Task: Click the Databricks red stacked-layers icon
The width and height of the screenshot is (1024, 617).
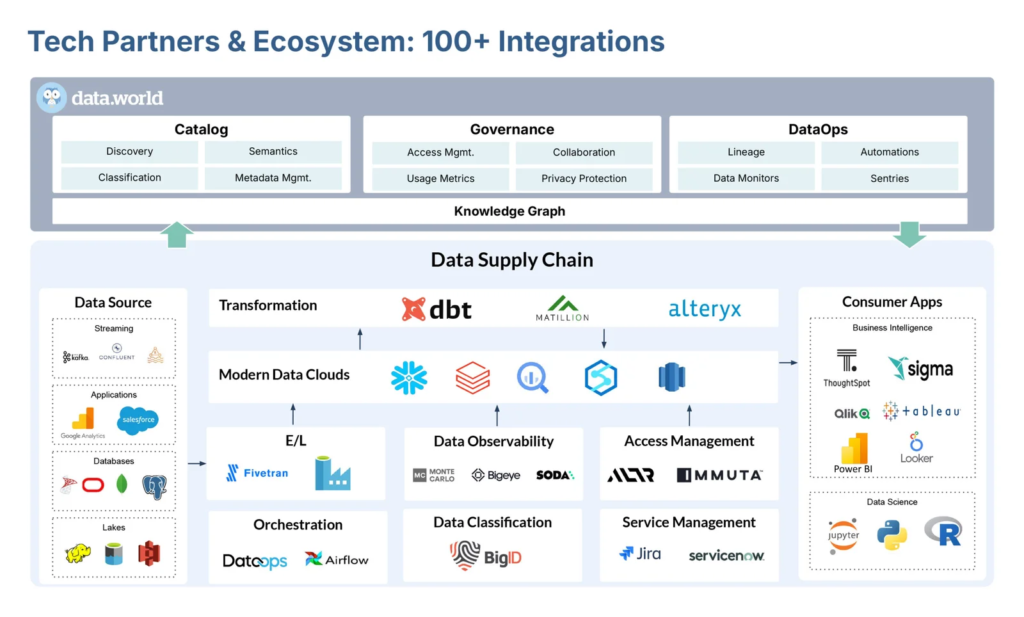Action: [x=472, y=377]
